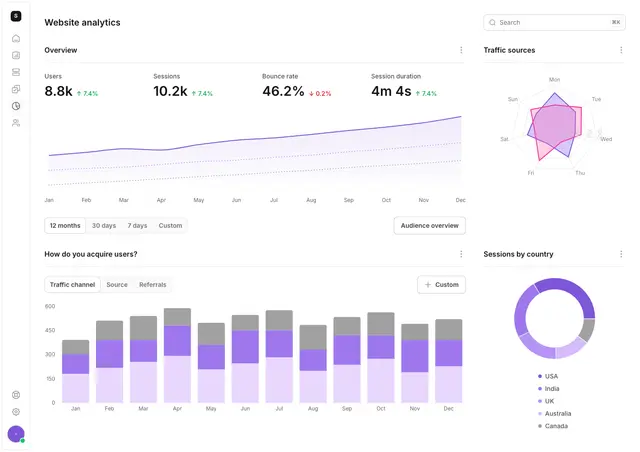Click the purple user avatar
This screenshot has width=640, height=452.
(x=16, y=434)
